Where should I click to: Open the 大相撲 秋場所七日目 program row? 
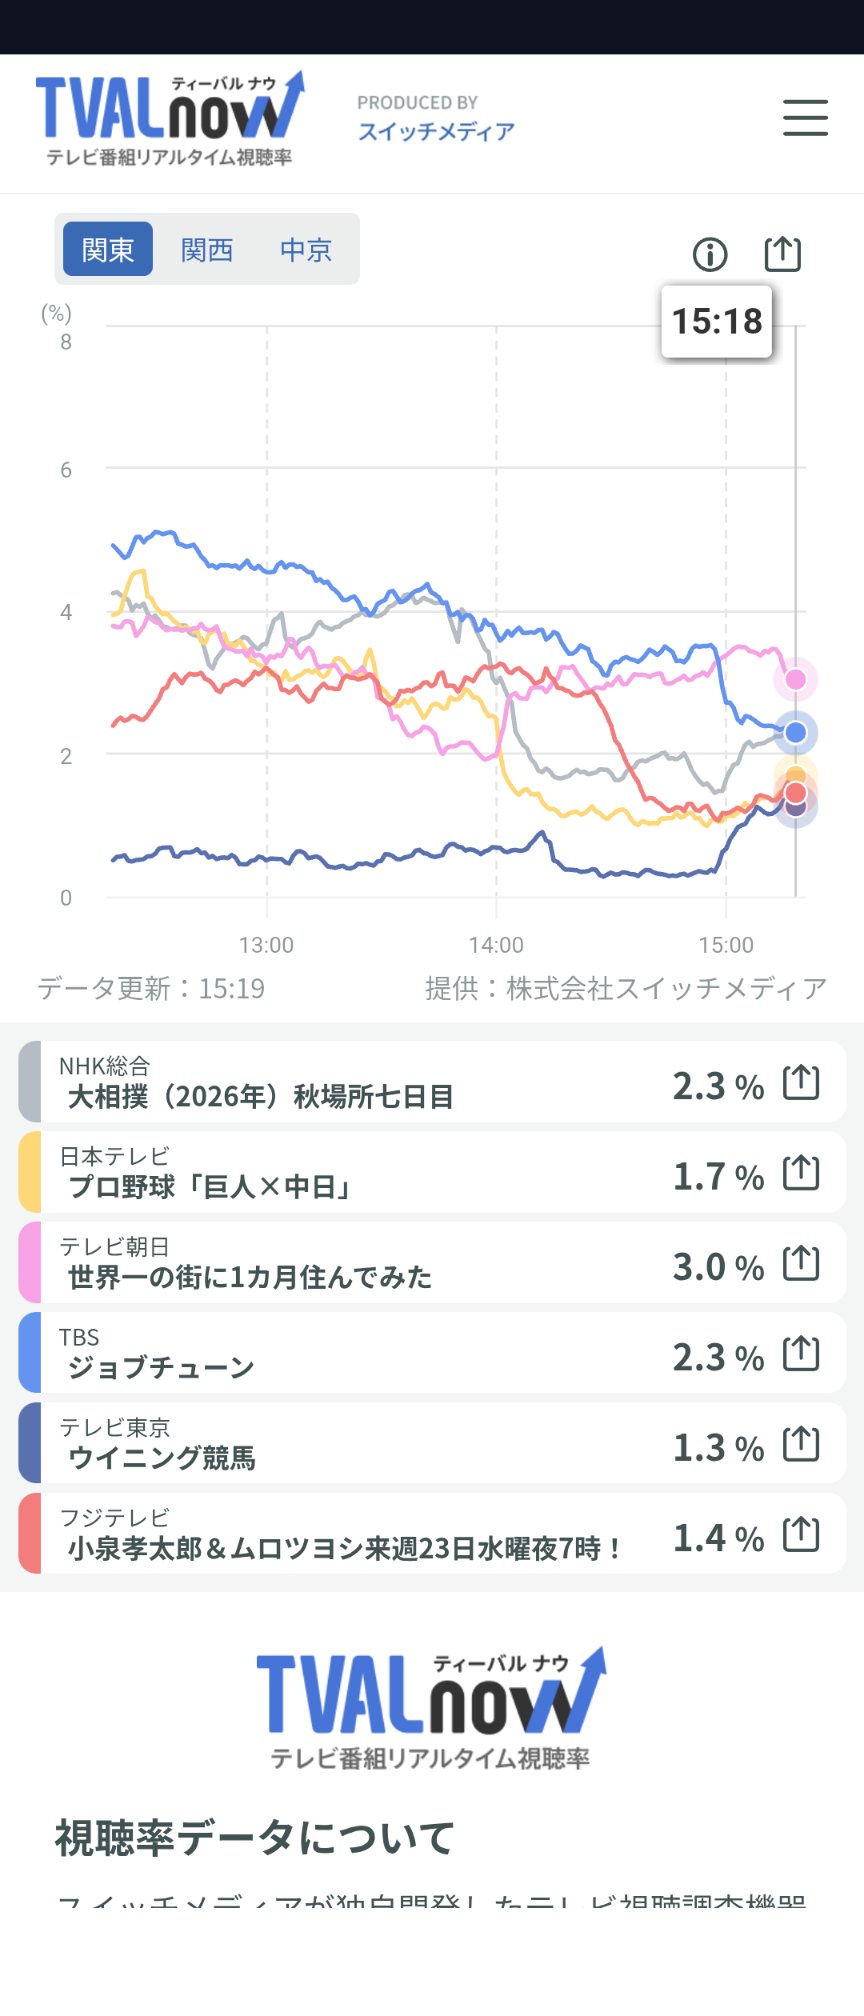(432, 1082)
